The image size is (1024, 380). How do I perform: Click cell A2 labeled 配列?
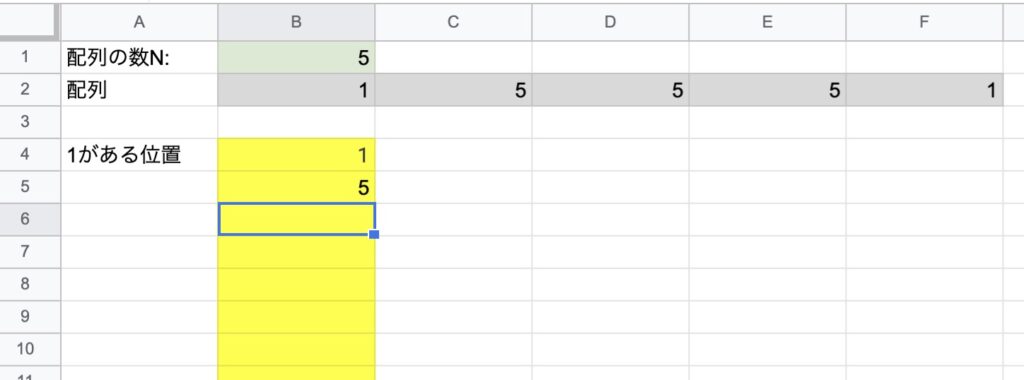(139, 90)
